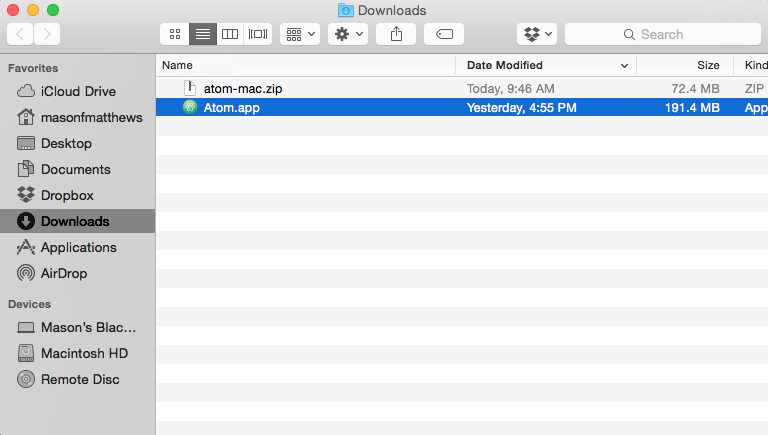This screenshot has width=768, height=435.
Task: Open the Action gear menu
Action: 348,34
